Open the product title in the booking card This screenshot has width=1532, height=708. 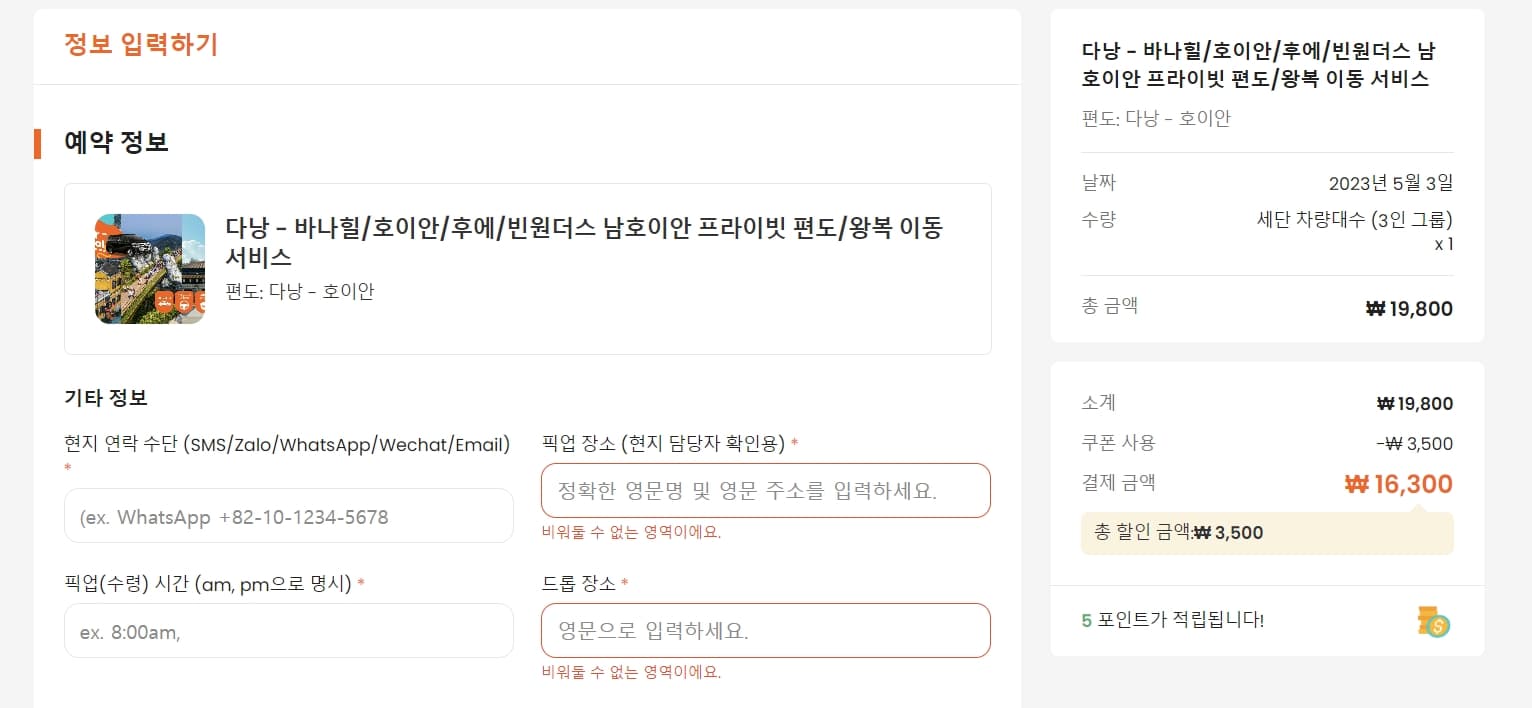584,242
